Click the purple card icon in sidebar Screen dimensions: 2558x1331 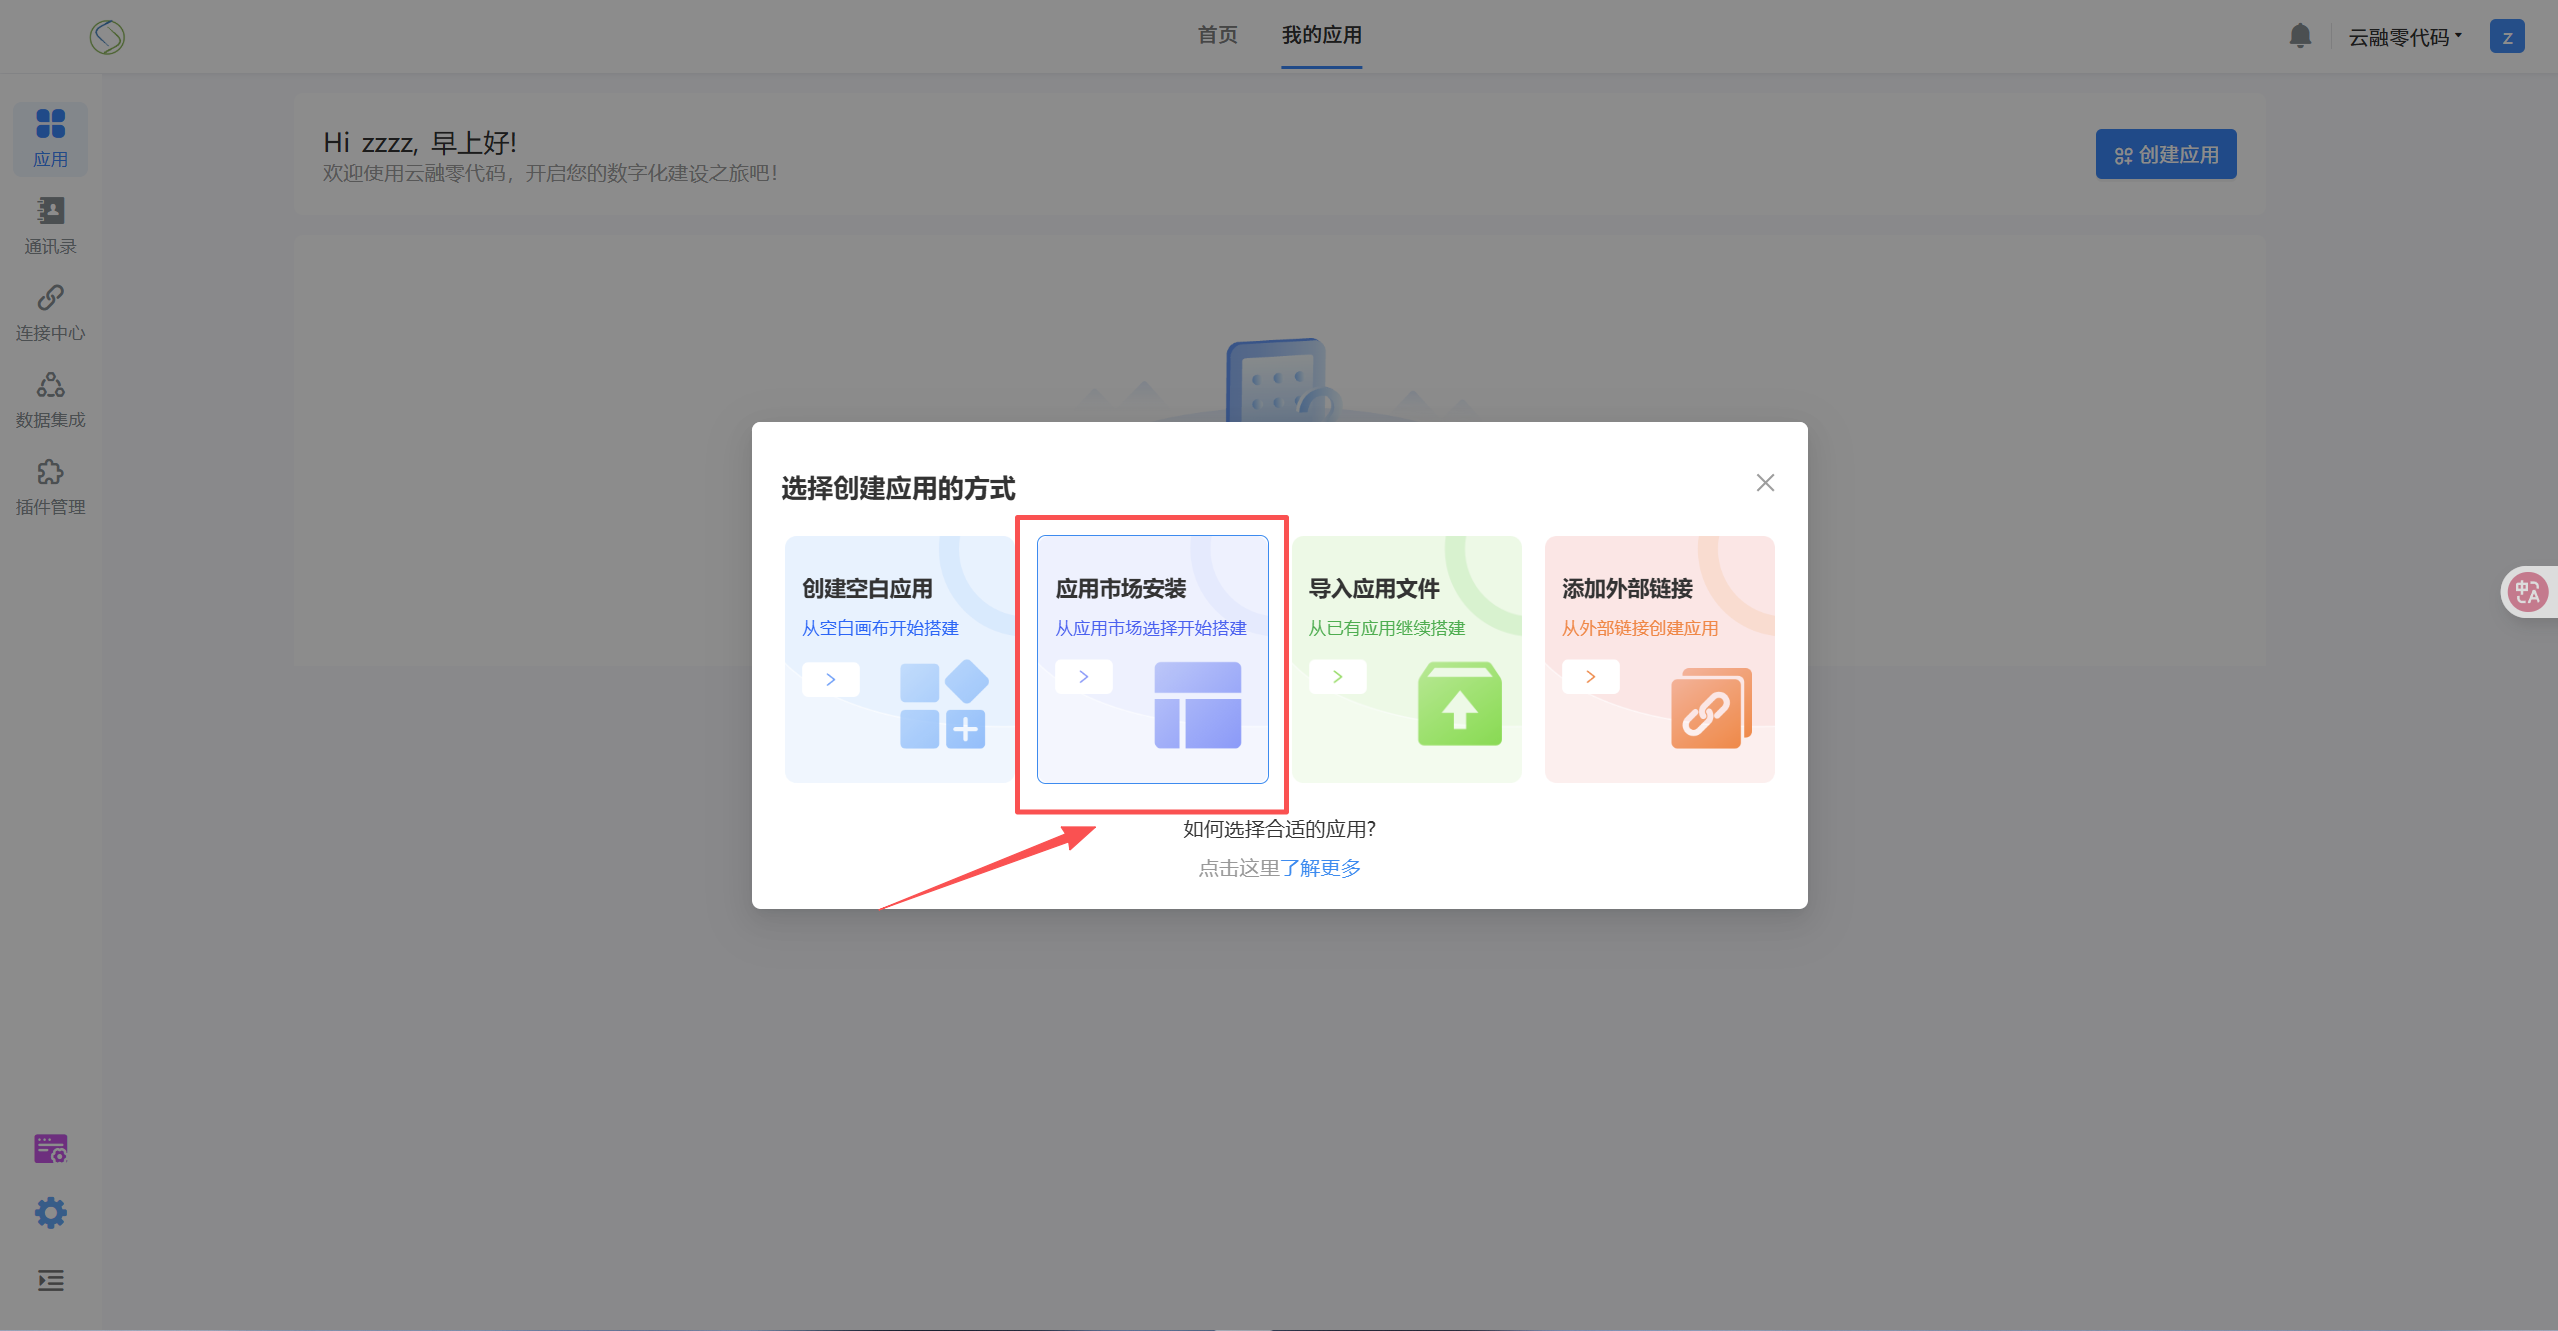pyautogui.click(x=50, y=1149)
